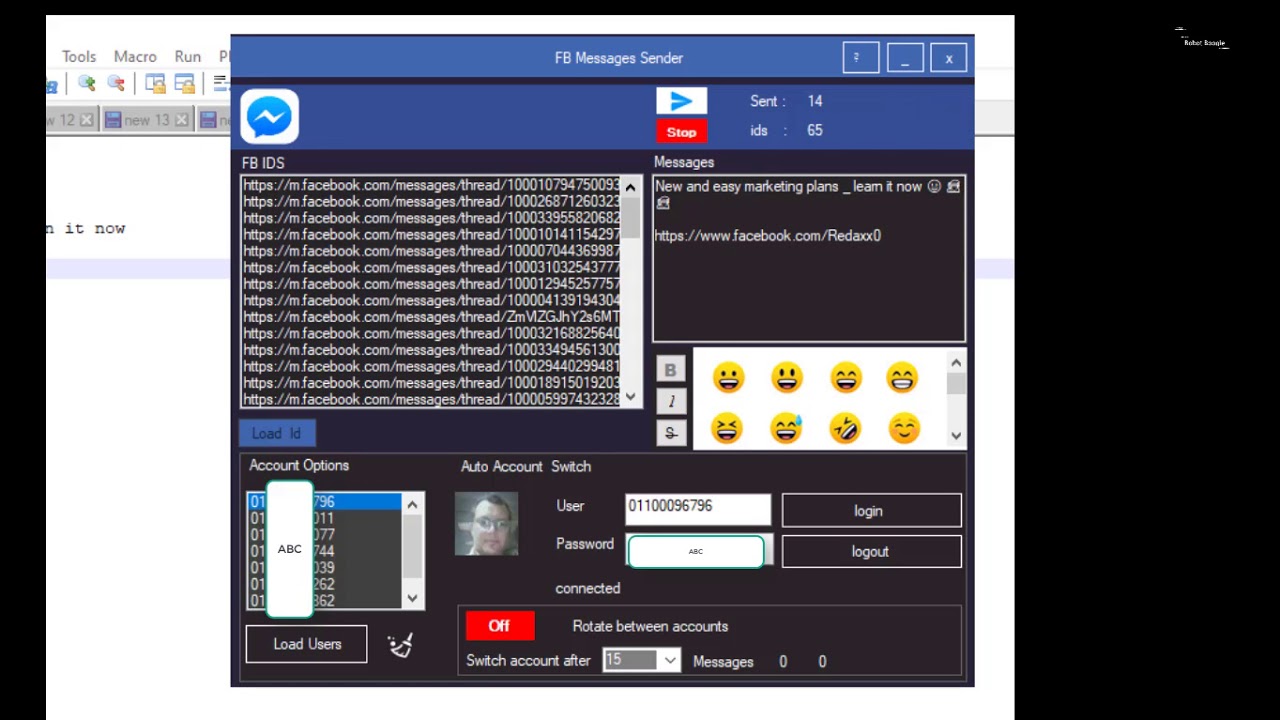Select thread URL ending 100032168825640

pyautogui.click(x=431, y=333)
